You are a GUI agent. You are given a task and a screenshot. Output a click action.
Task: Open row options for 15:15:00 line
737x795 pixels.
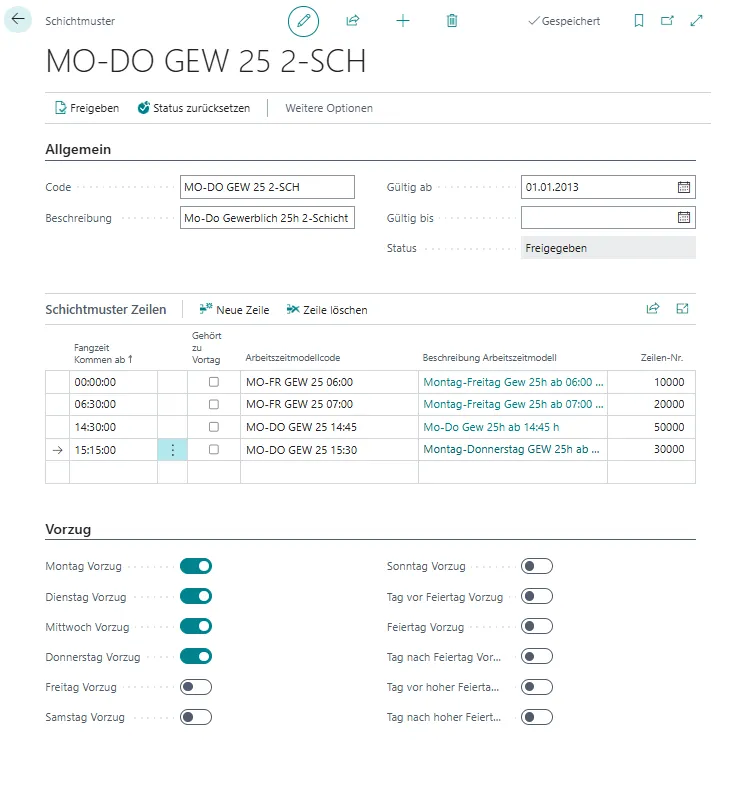click(x=172, y=450)
